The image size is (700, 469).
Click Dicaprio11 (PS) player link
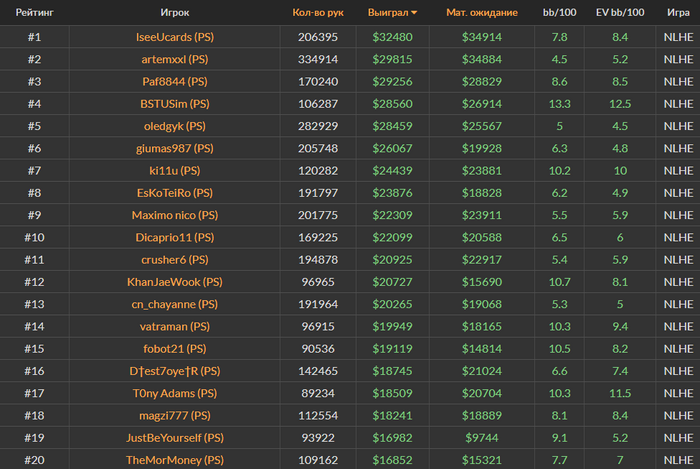(175, 238)
